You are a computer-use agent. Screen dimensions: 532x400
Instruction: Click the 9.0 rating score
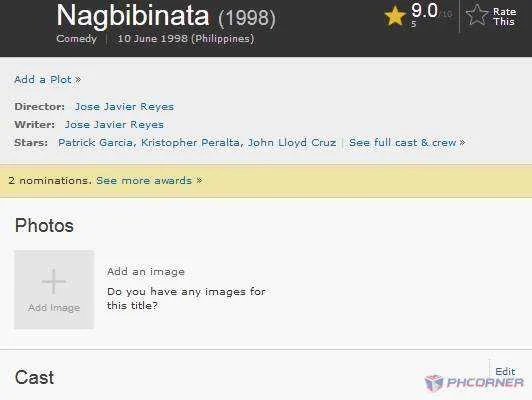coord(424,11)
